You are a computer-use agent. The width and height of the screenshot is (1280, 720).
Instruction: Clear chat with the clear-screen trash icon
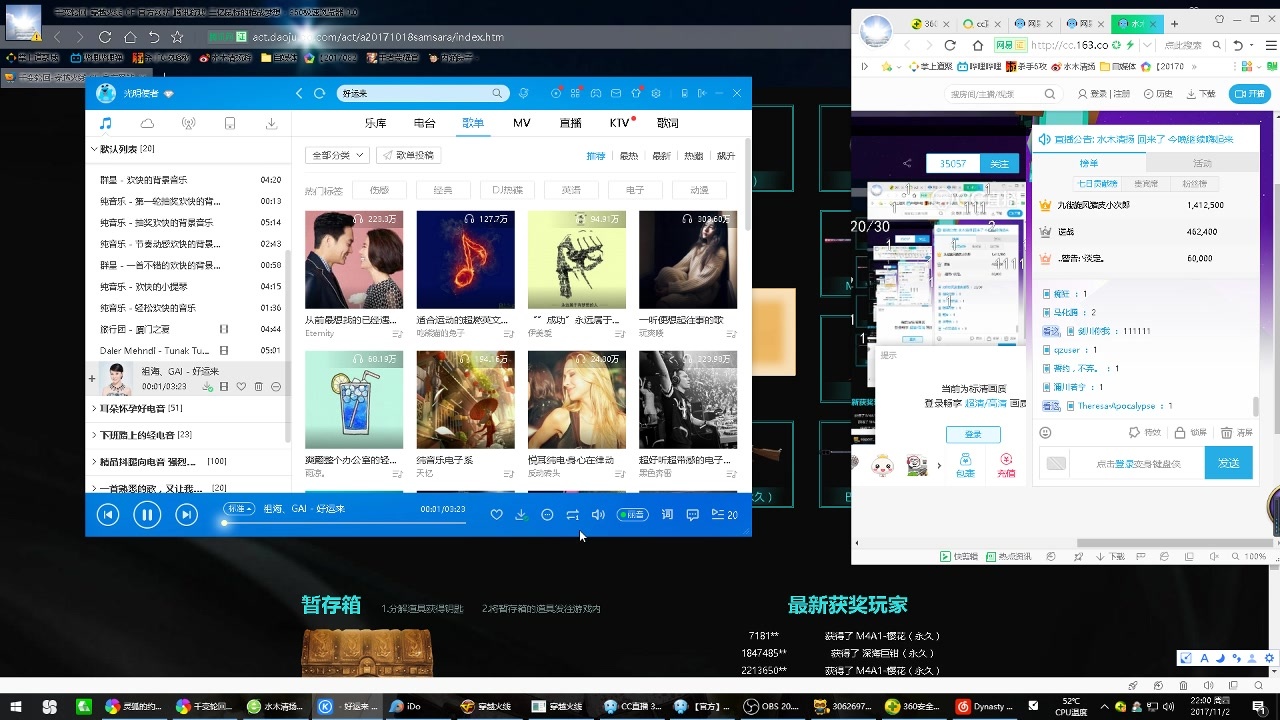(1226, 432)
